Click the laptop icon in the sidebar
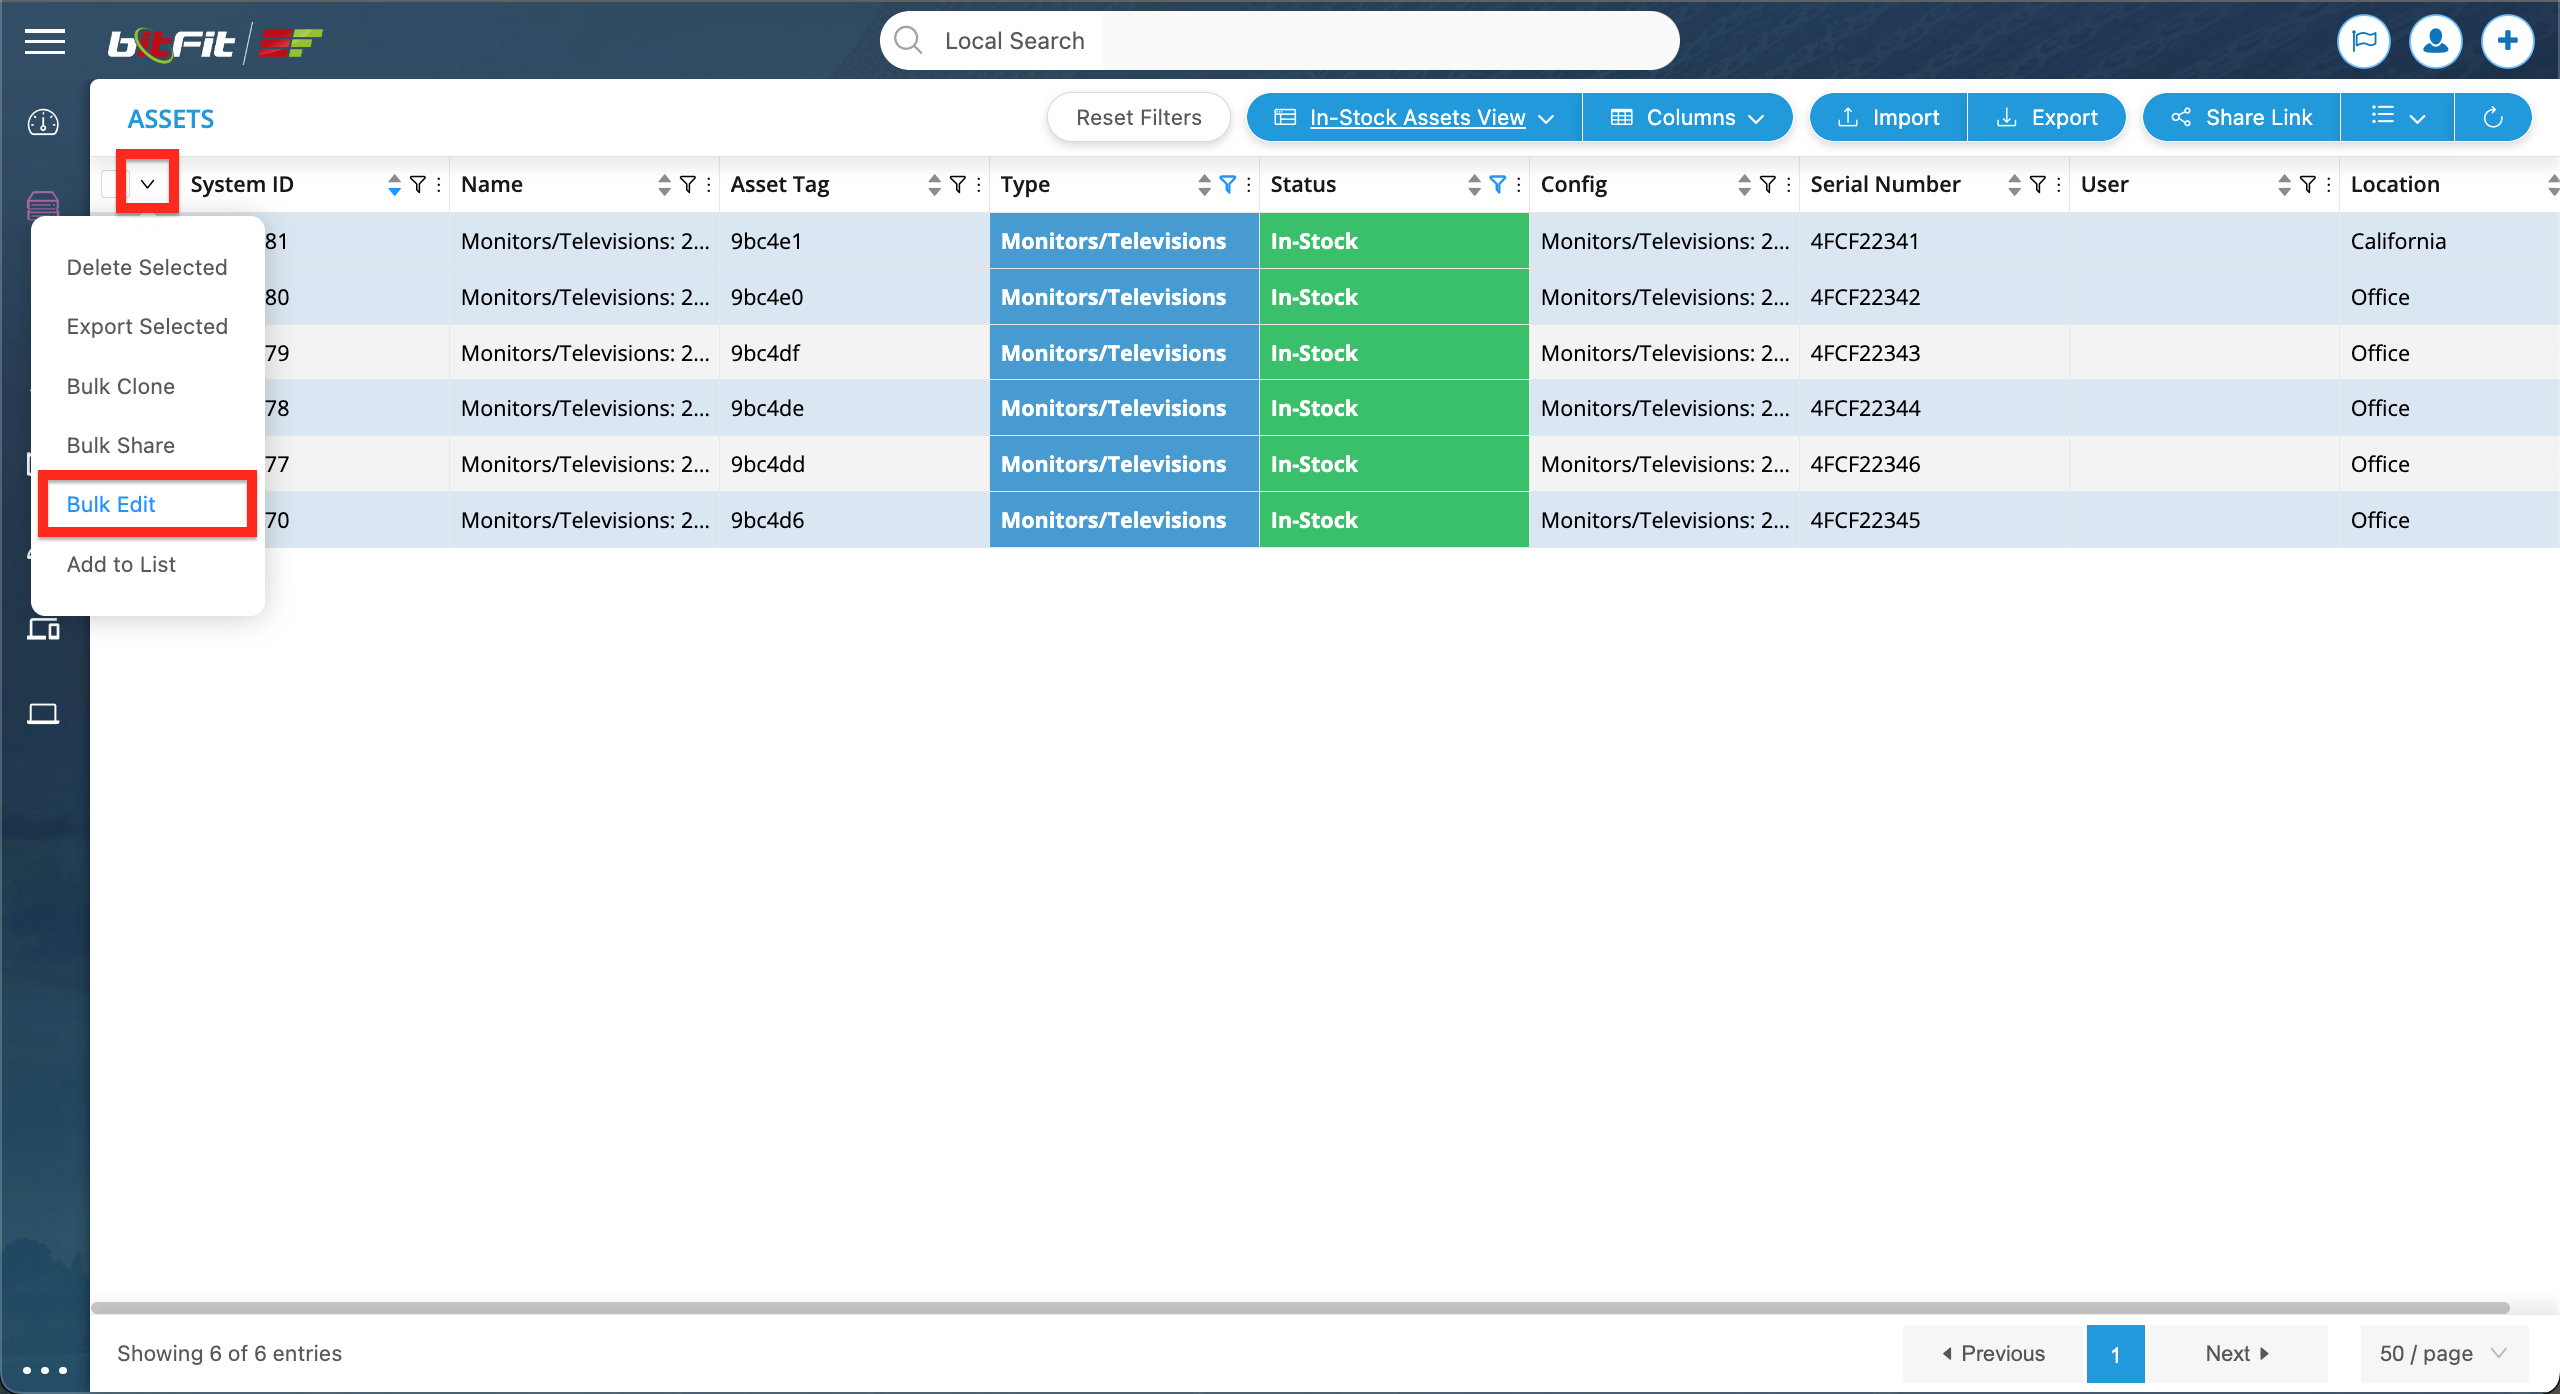The width and height of the screenshot is (2560, 1394). click(43, 713)
